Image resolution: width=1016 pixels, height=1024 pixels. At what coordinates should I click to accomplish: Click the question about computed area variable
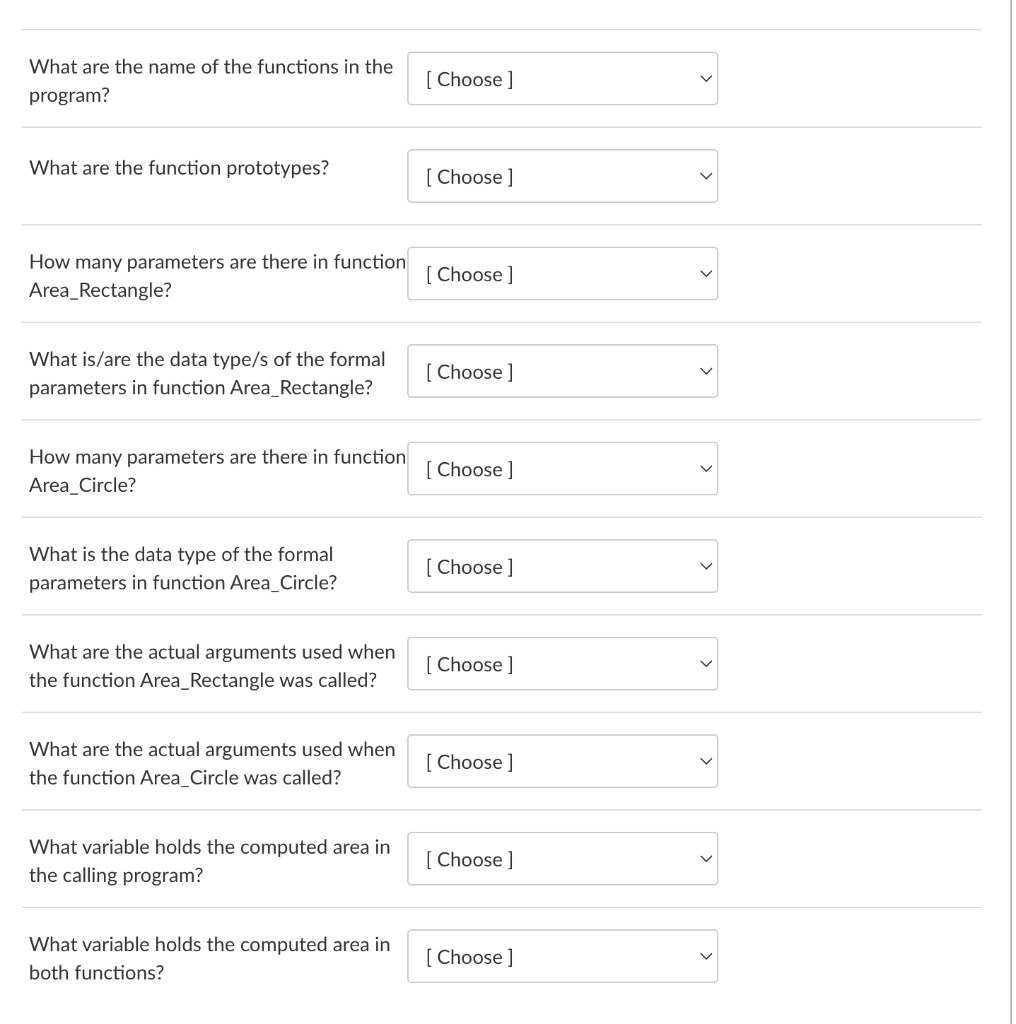[210, 858]
